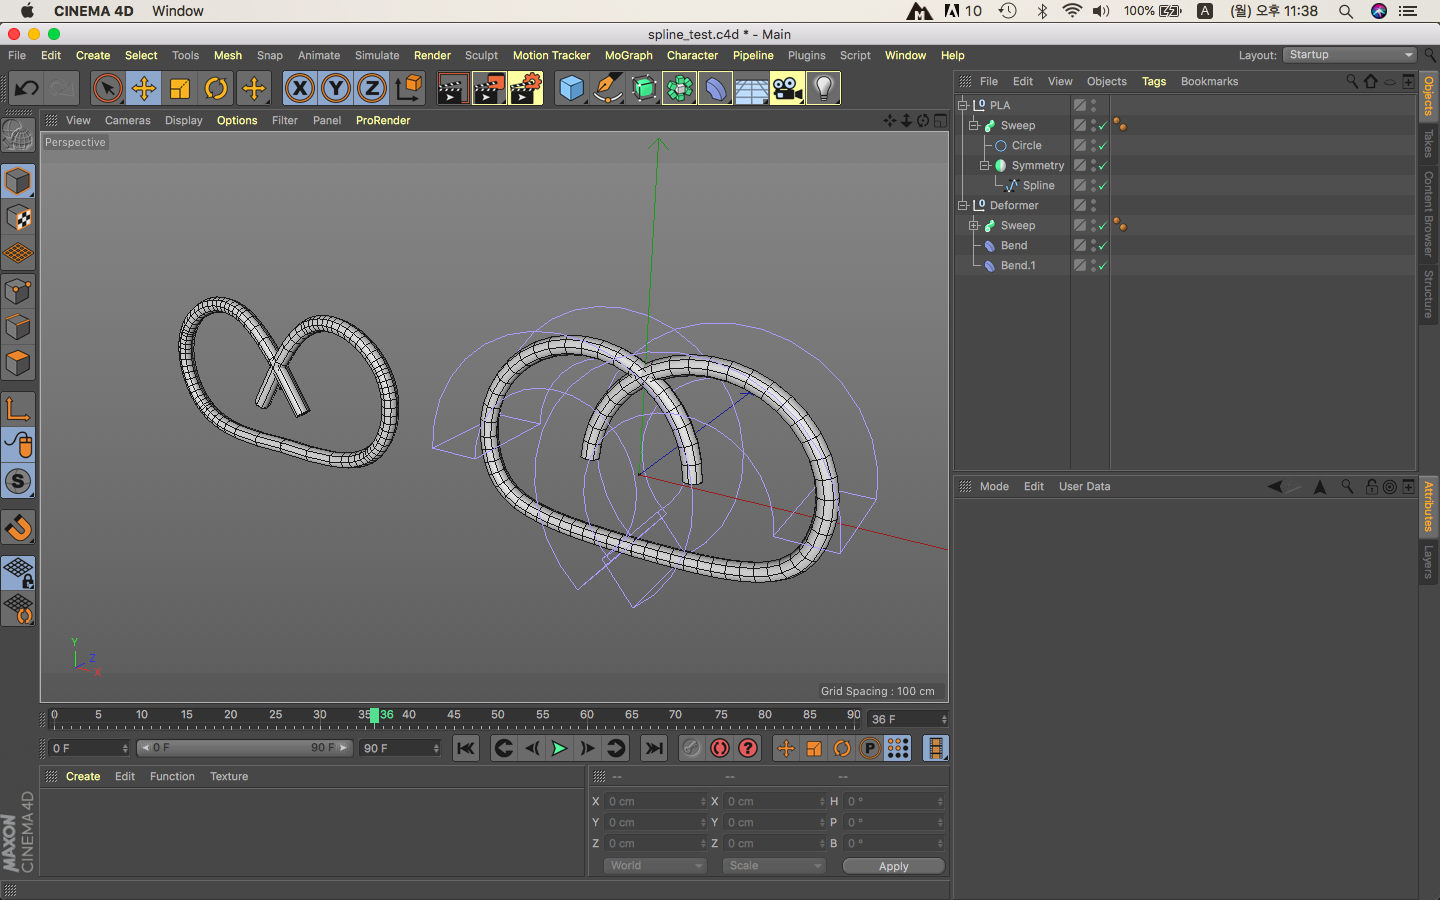Collapse the first Sweep under PLA
The image size is (1440, 900).
pos(973,125)
